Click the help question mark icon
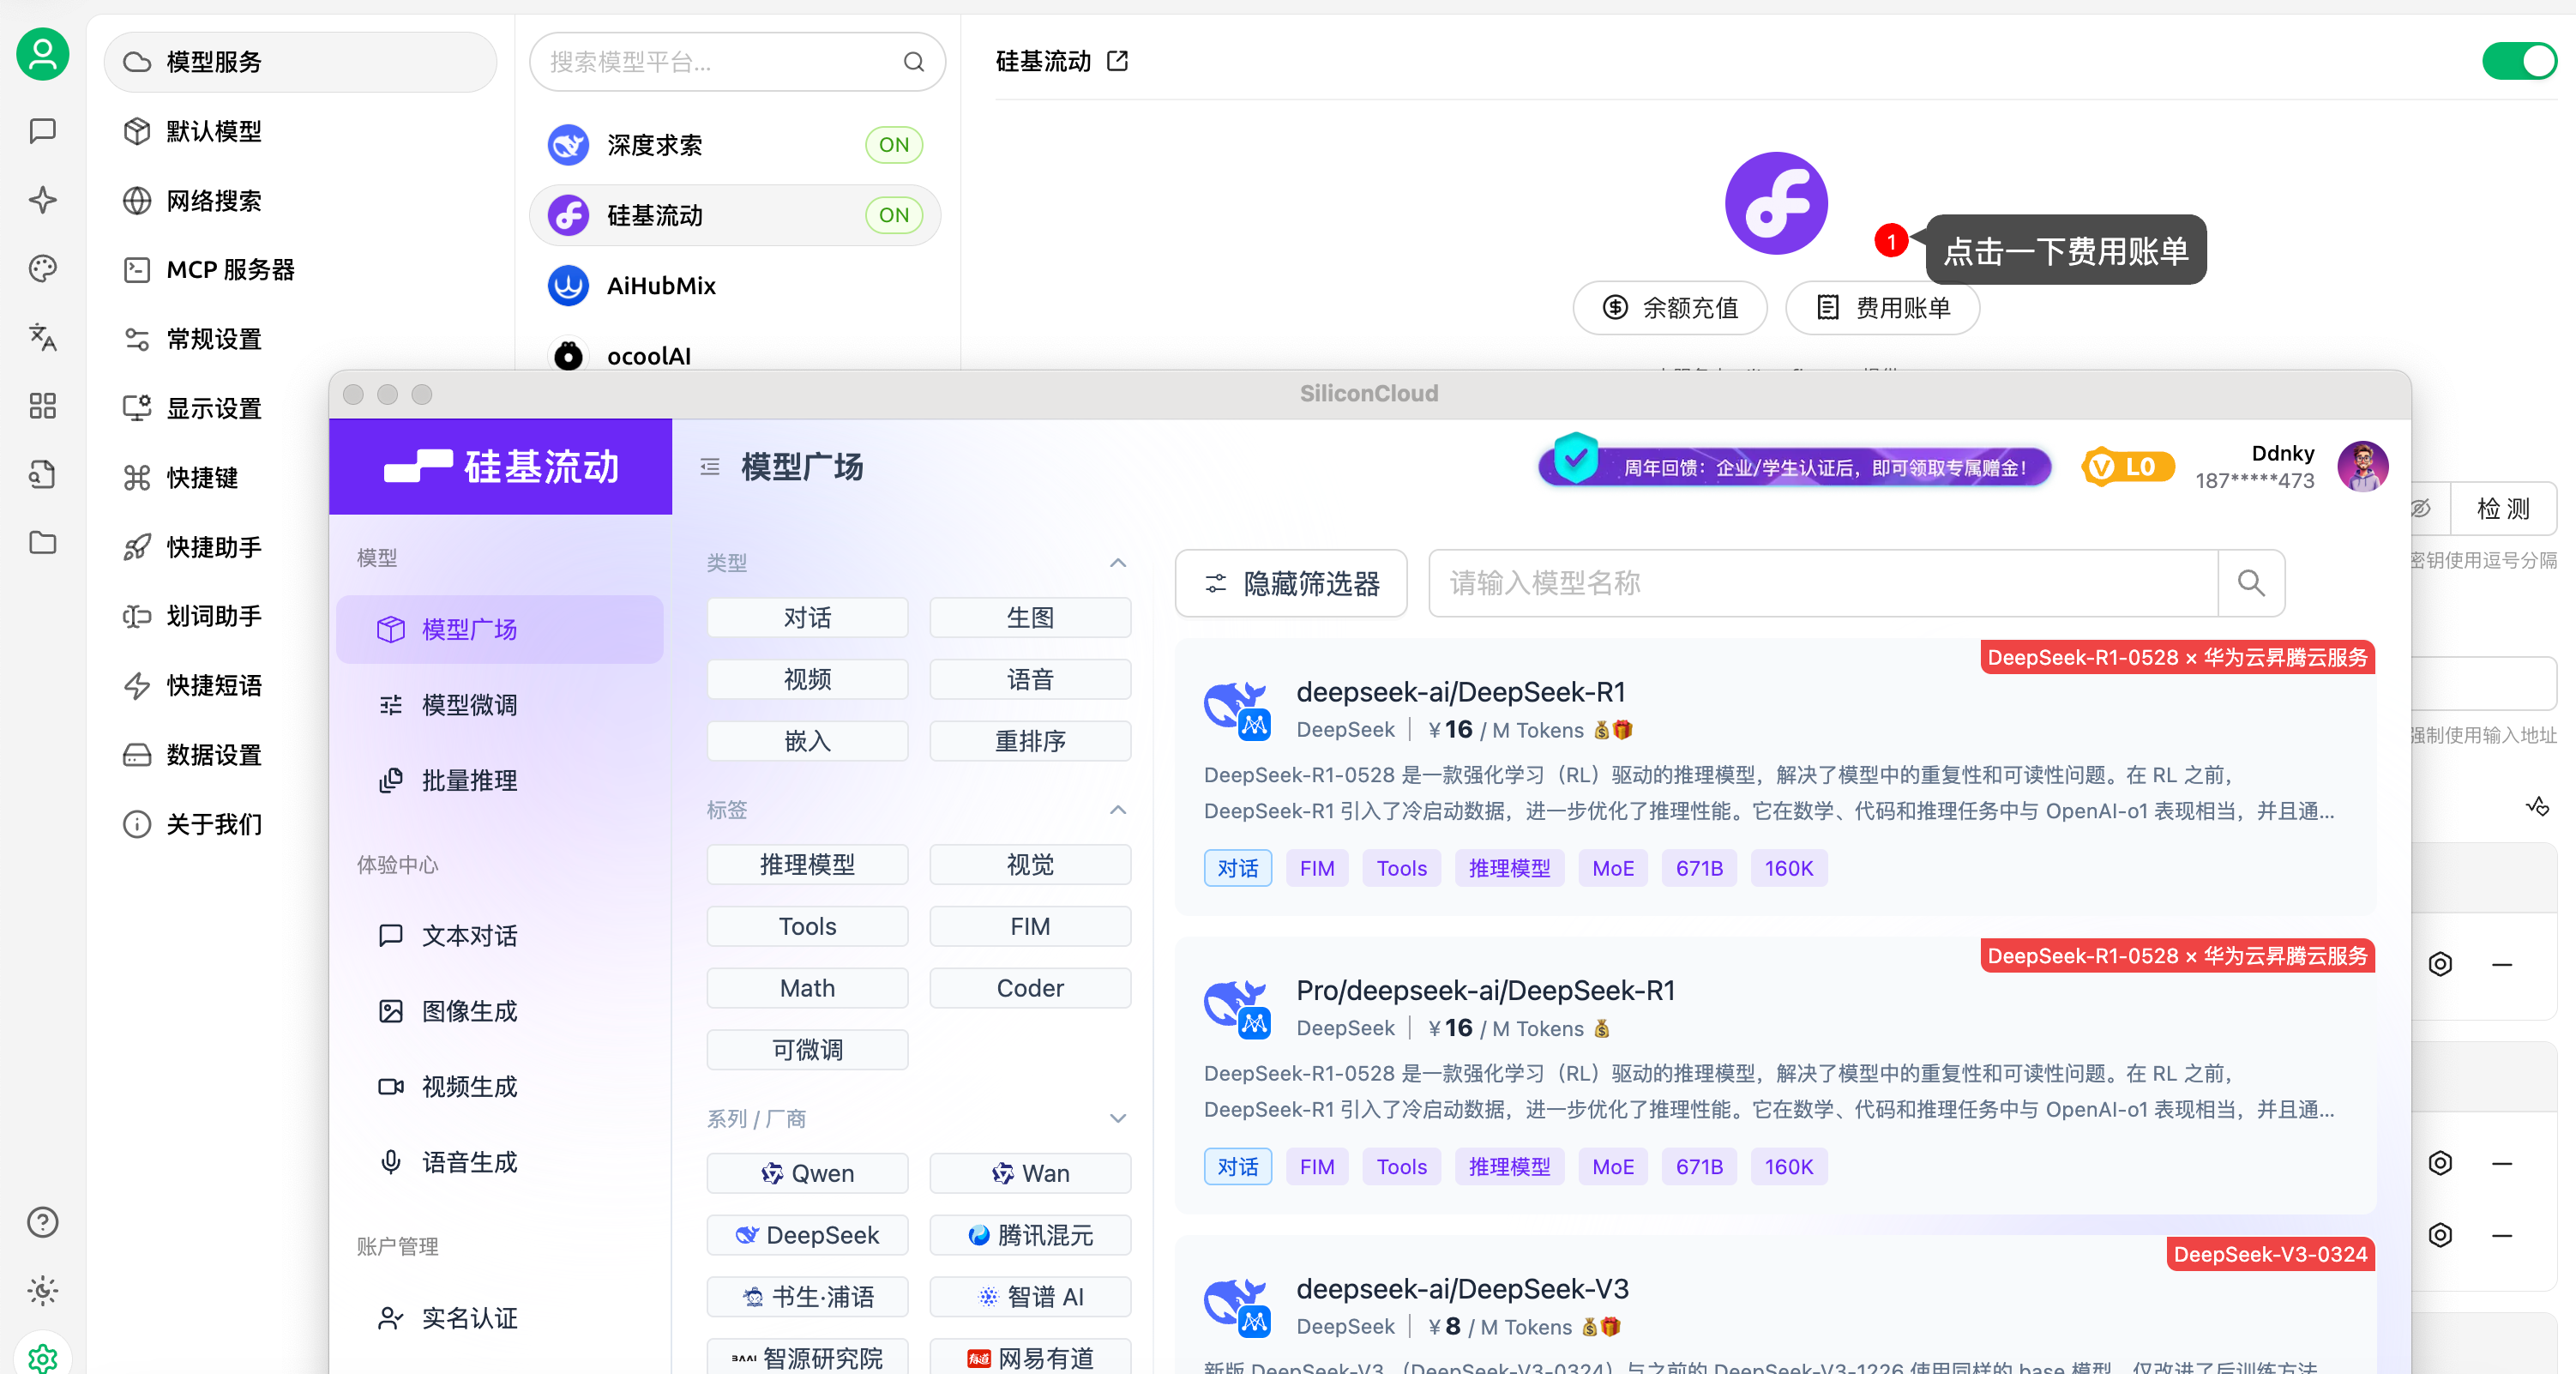This screenshot has width=2576, height=1374. tap(43, 1222)
